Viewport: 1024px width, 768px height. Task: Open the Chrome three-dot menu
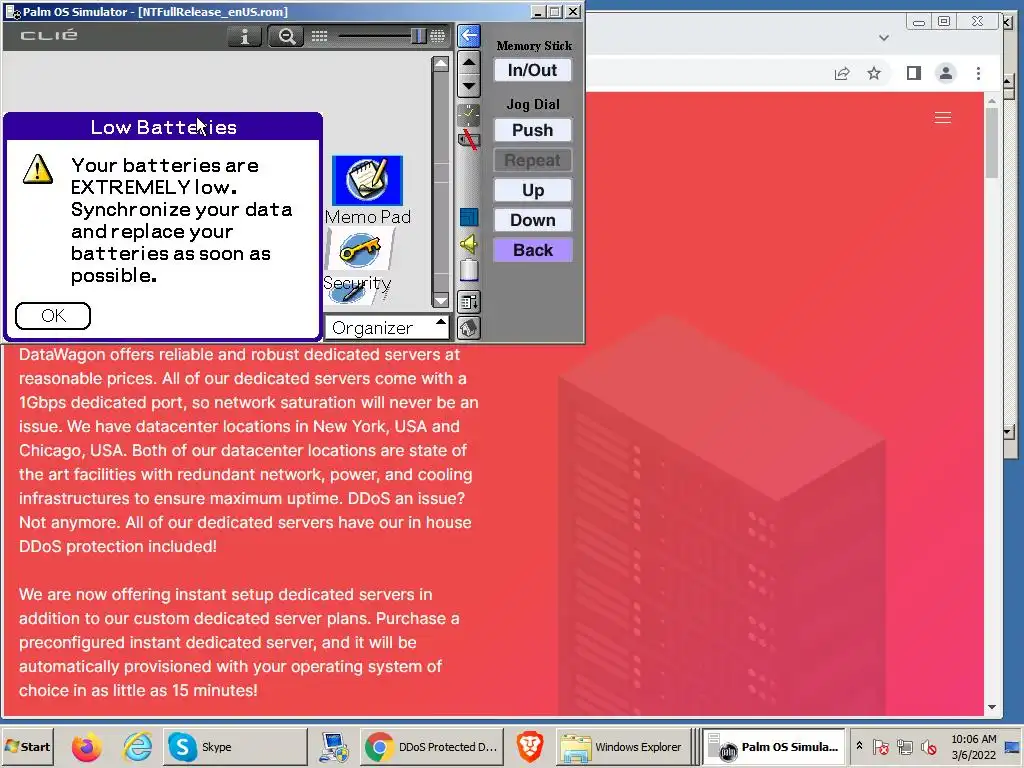click(x=978, y=73)
